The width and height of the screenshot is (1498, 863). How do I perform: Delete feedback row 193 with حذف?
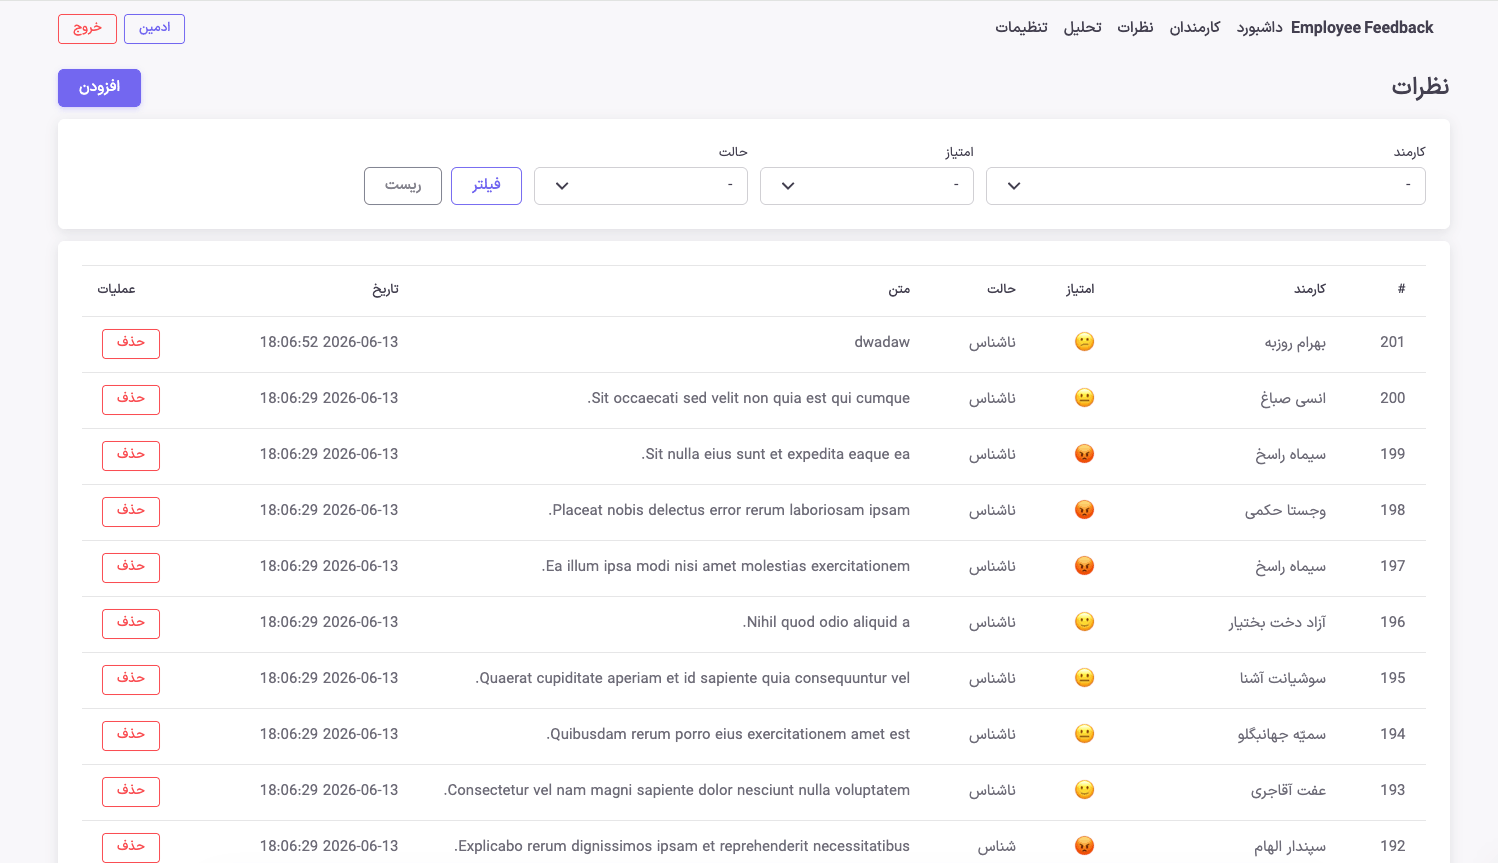point(131,791)
